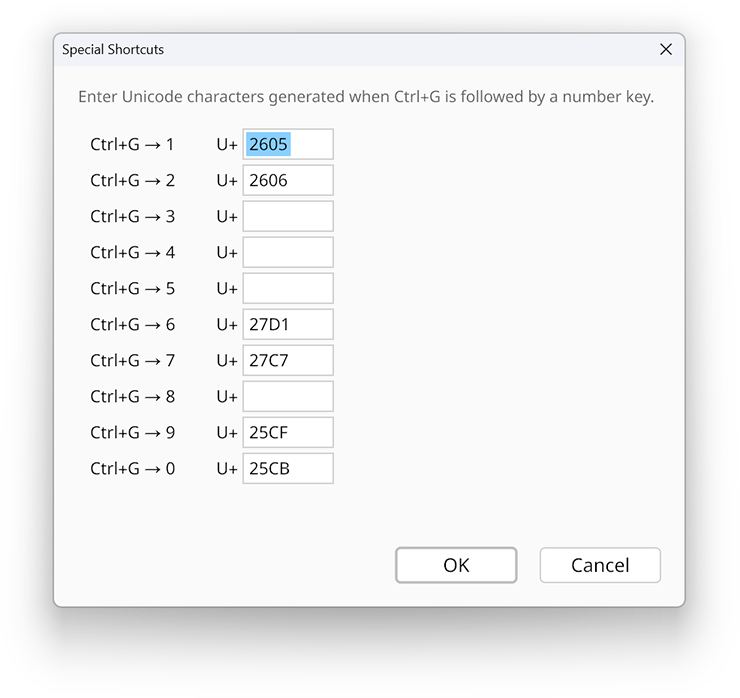
Task: Focus the empty Ctrl+G → 3 field
Action: 288,216
